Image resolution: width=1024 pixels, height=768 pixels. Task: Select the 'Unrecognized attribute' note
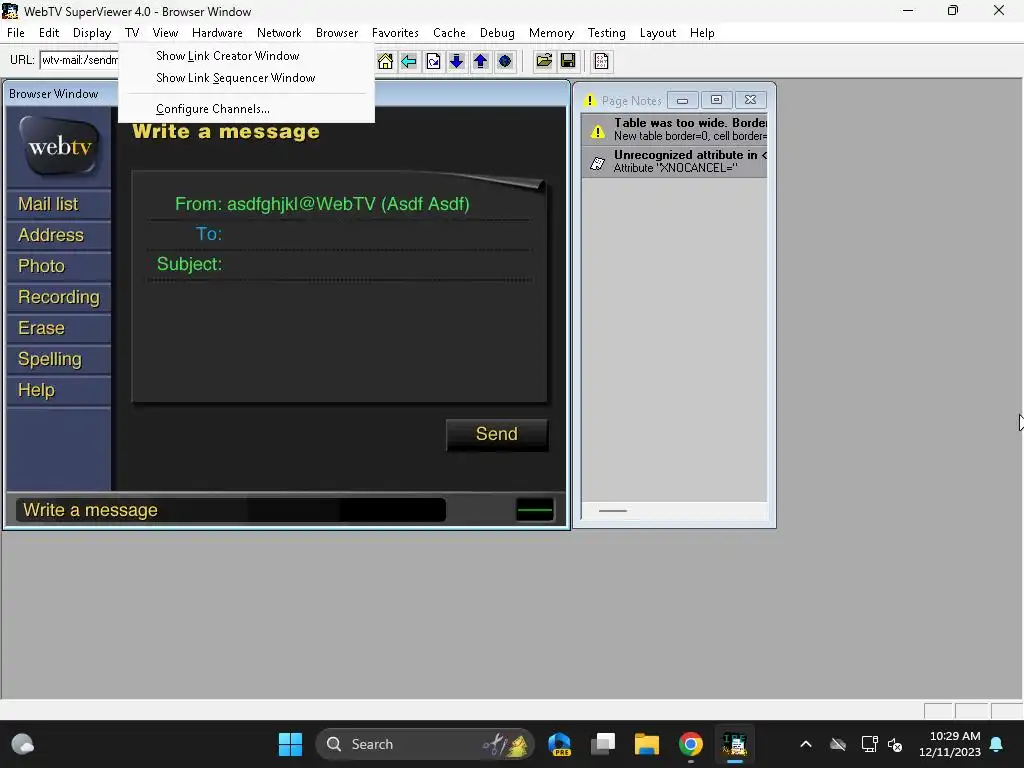(x=674, y=161)
